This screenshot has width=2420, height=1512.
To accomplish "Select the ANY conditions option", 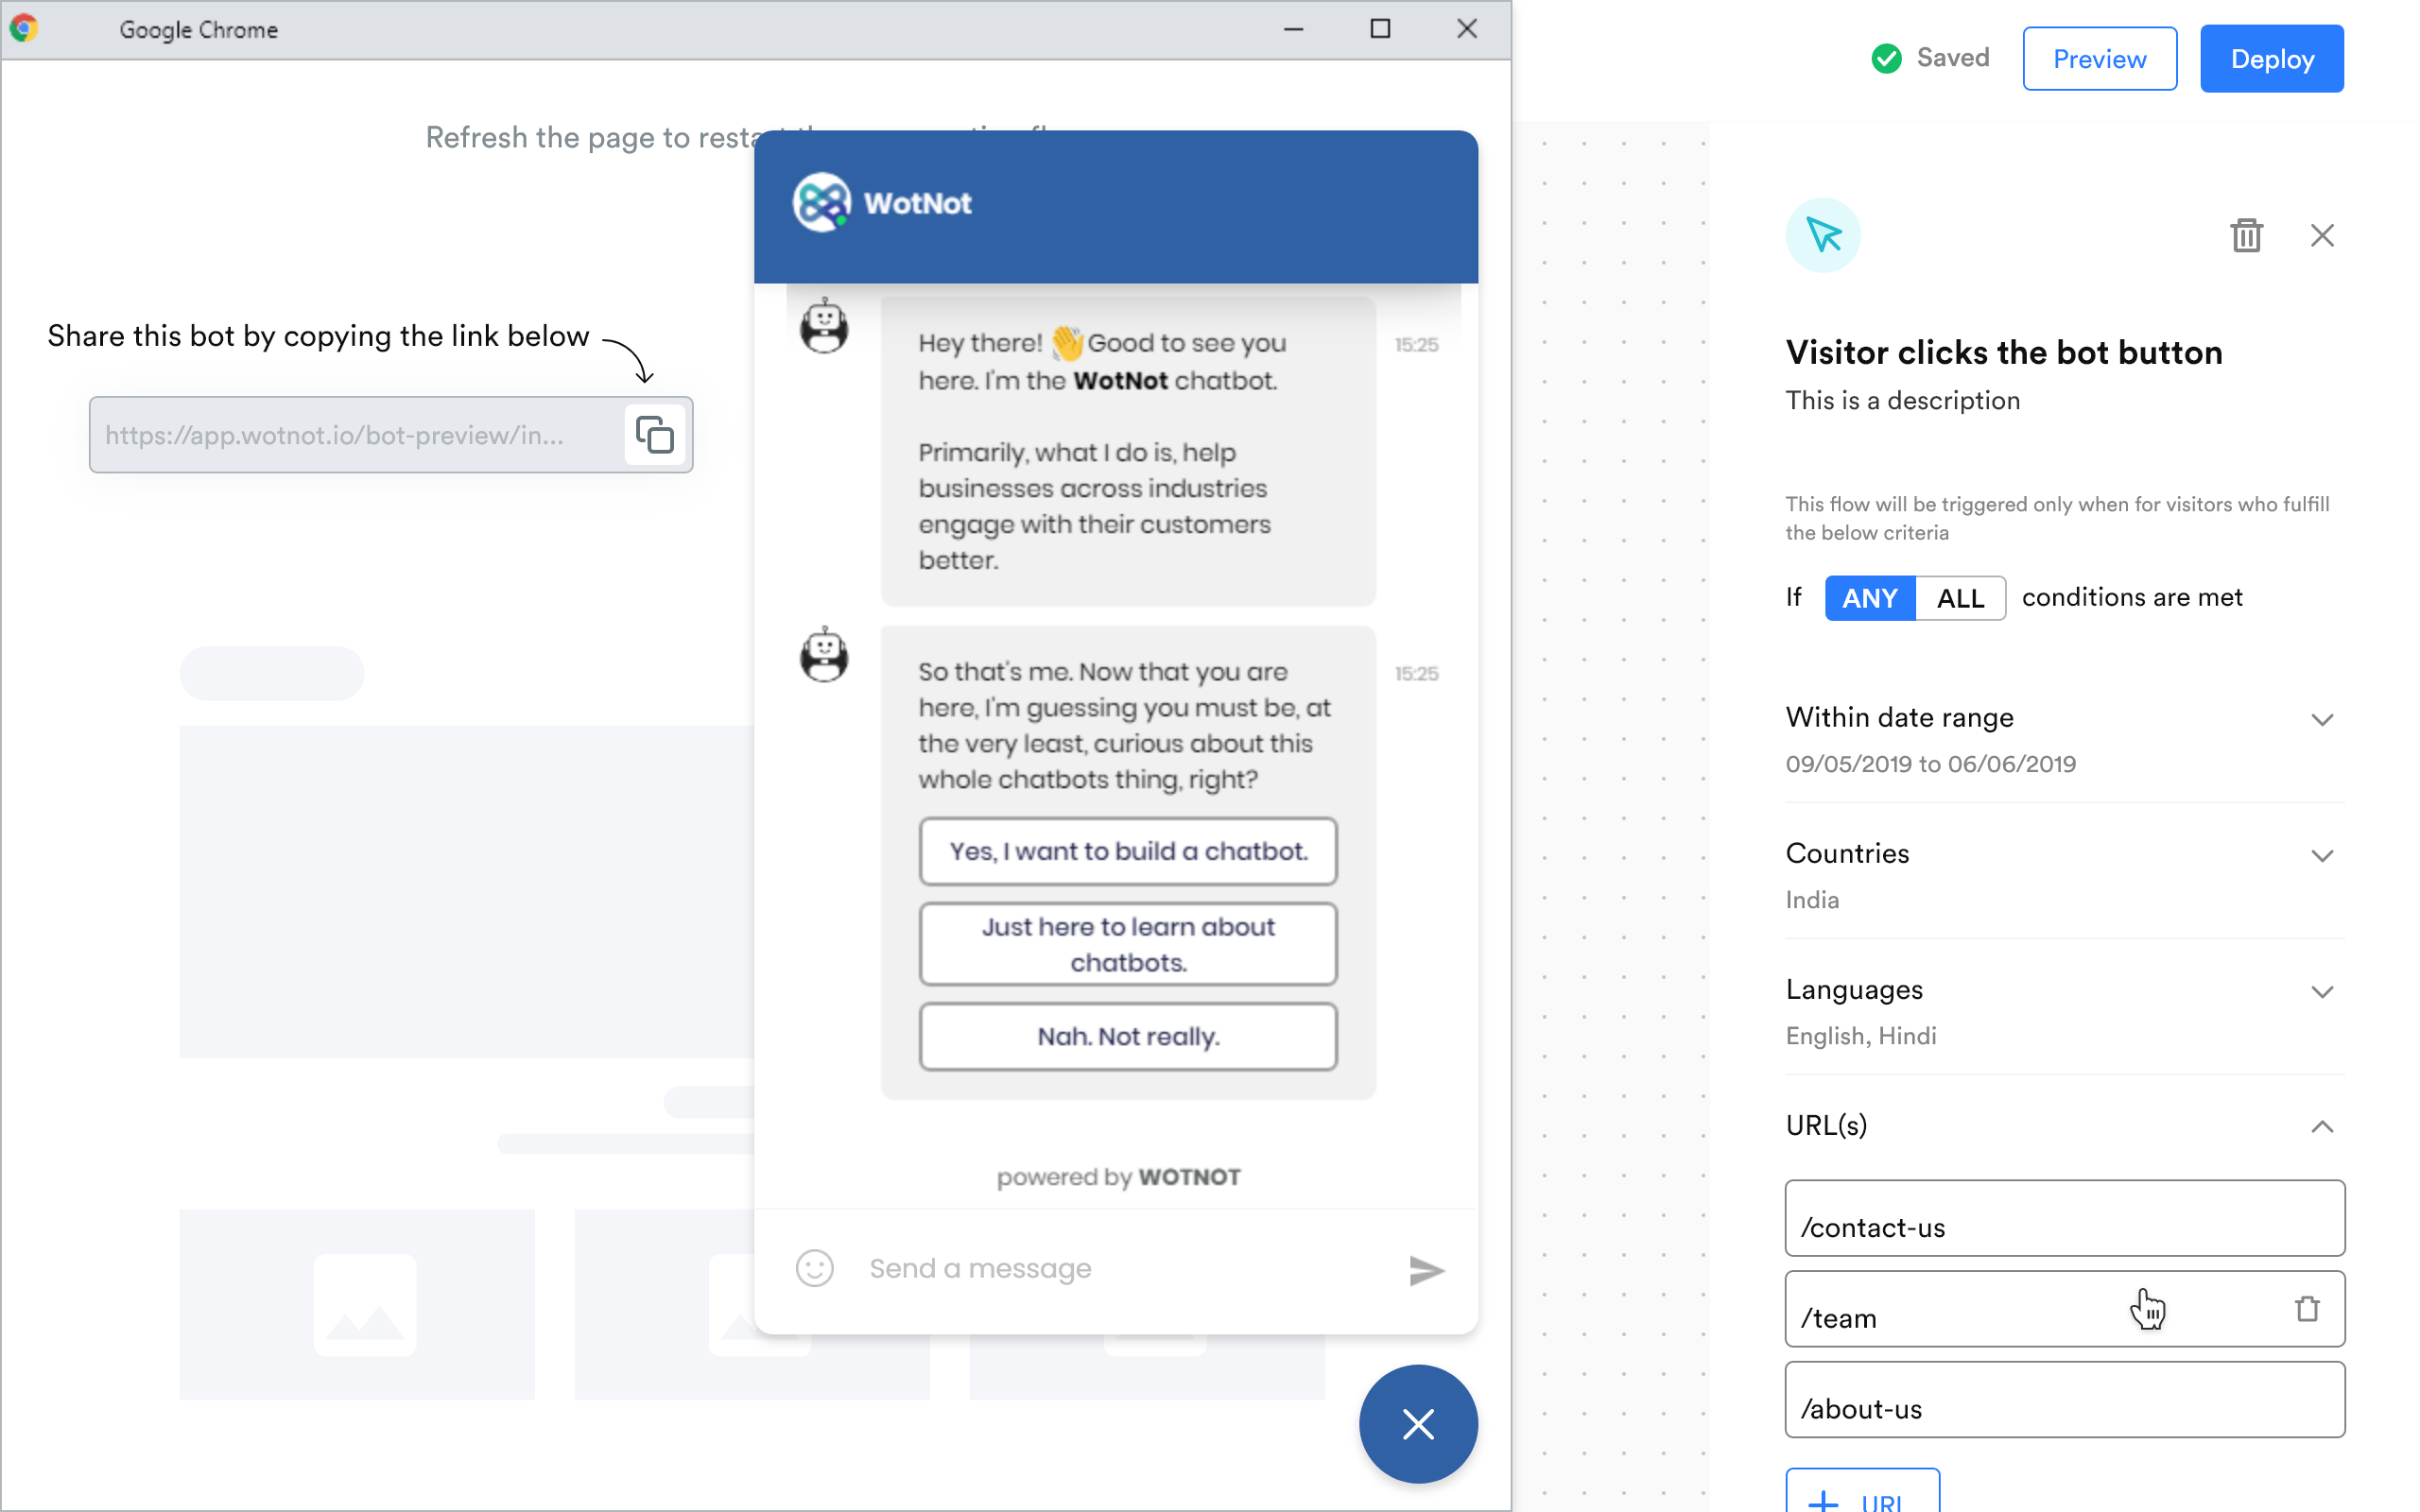I will [1869, 598].
